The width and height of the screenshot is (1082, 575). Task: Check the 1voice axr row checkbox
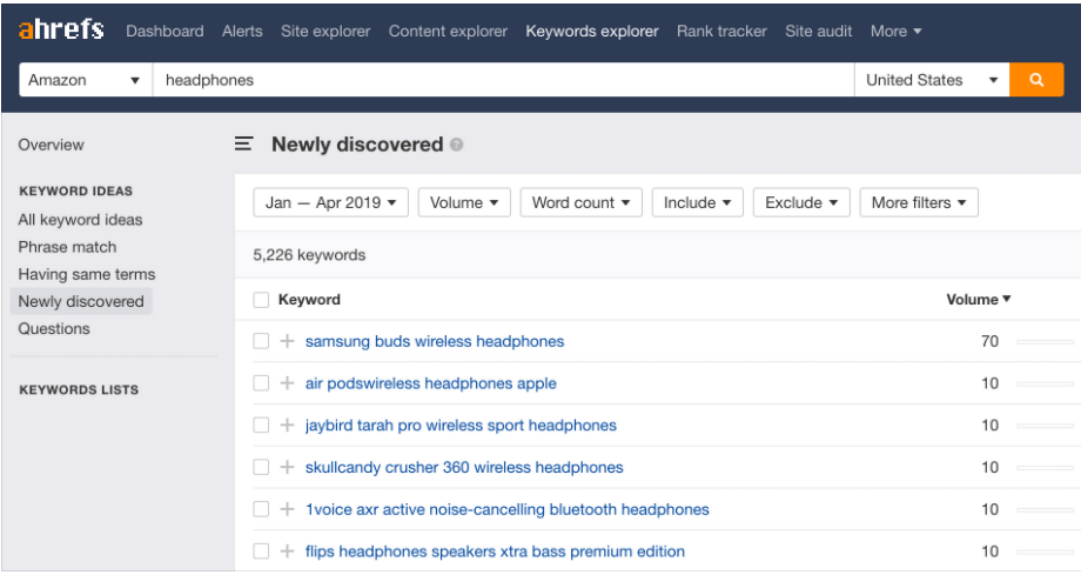(x=261, y=509)
